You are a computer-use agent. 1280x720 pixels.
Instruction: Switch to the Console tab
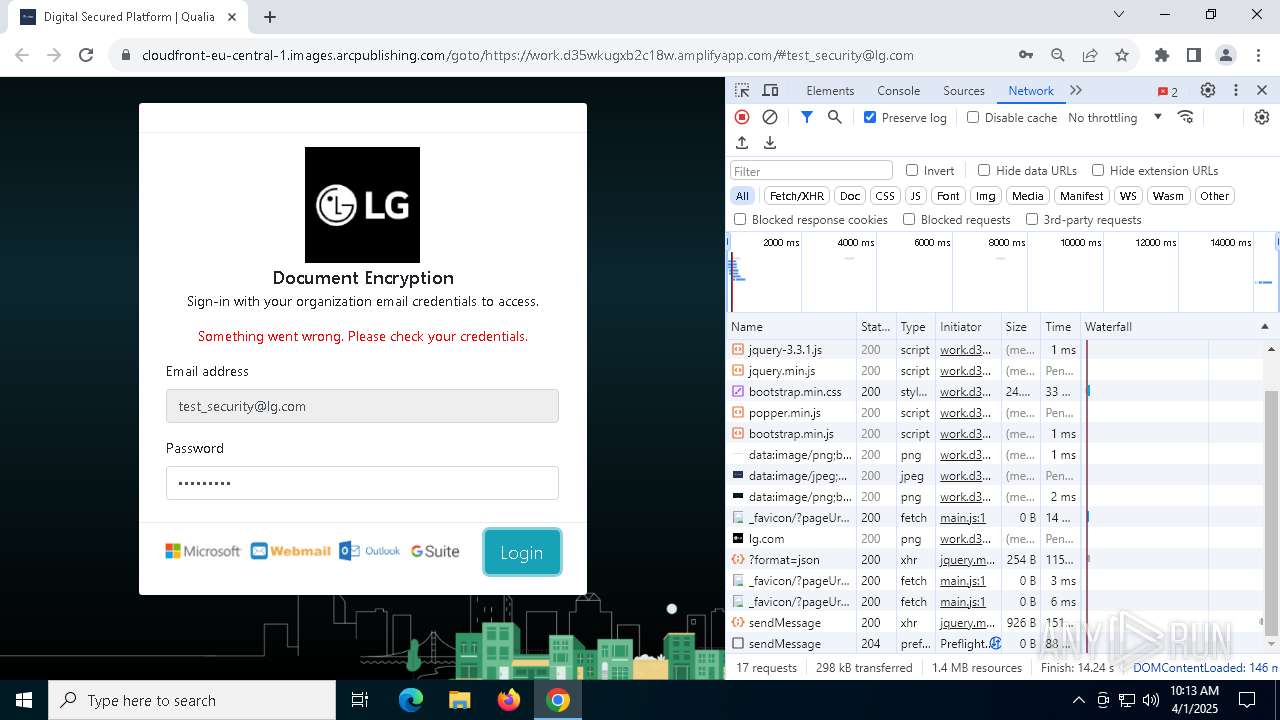pos(898,90)
